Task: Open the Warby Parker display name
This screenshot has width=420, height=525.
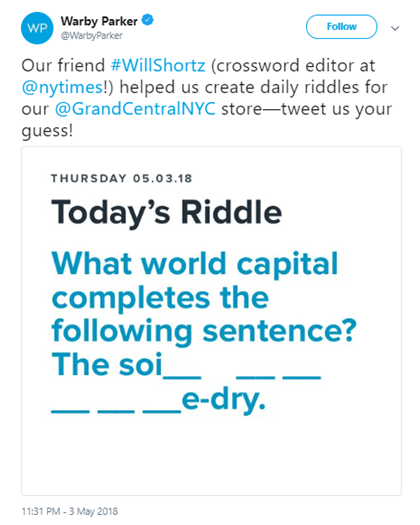Action: (x=99, y=21)
